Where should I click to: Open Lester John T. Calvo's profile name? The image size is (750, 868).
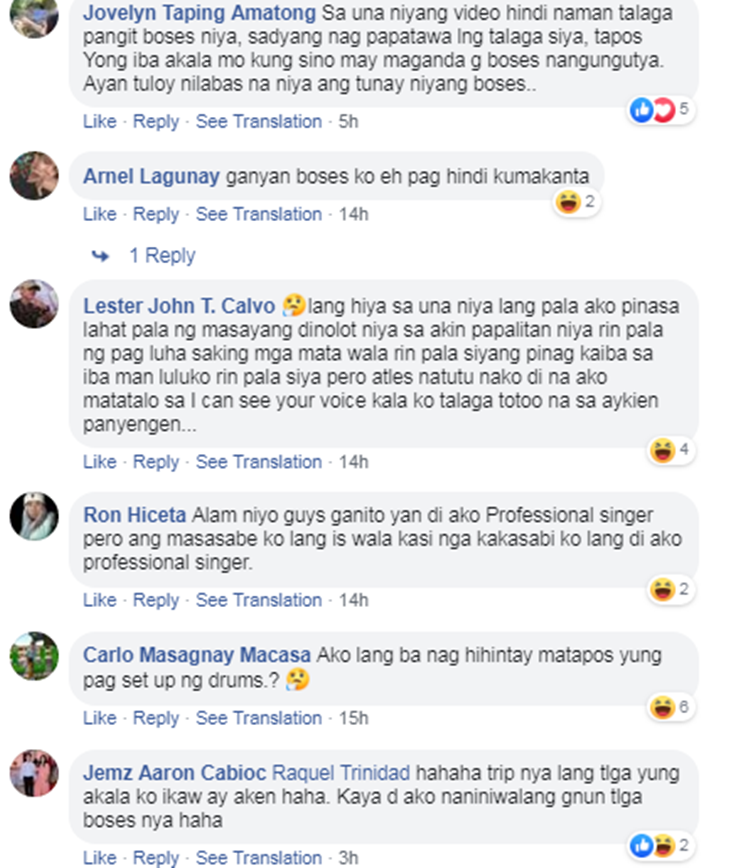(x=179, y=306)
